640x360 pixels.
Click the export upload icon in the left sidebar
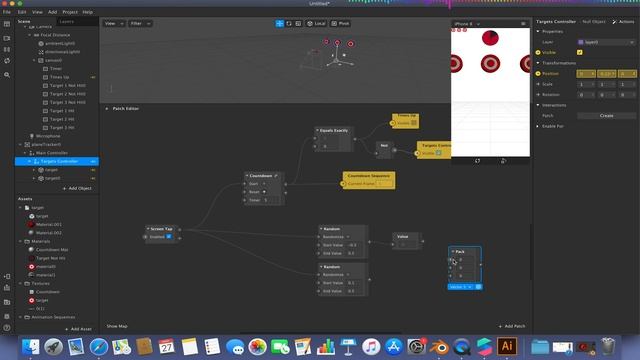pyautogui.click(x=7, y=288)
